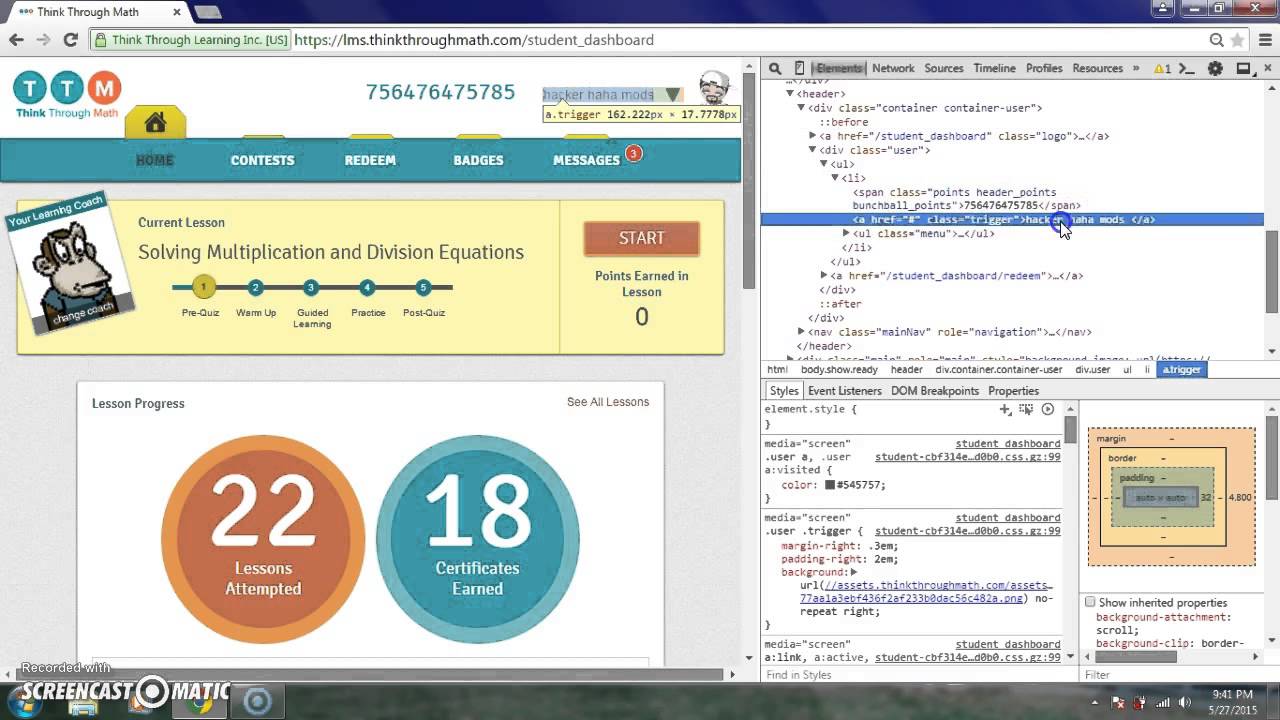
Task: Select the Pre-Quiz step 1 marker
Action: (203, 287)
